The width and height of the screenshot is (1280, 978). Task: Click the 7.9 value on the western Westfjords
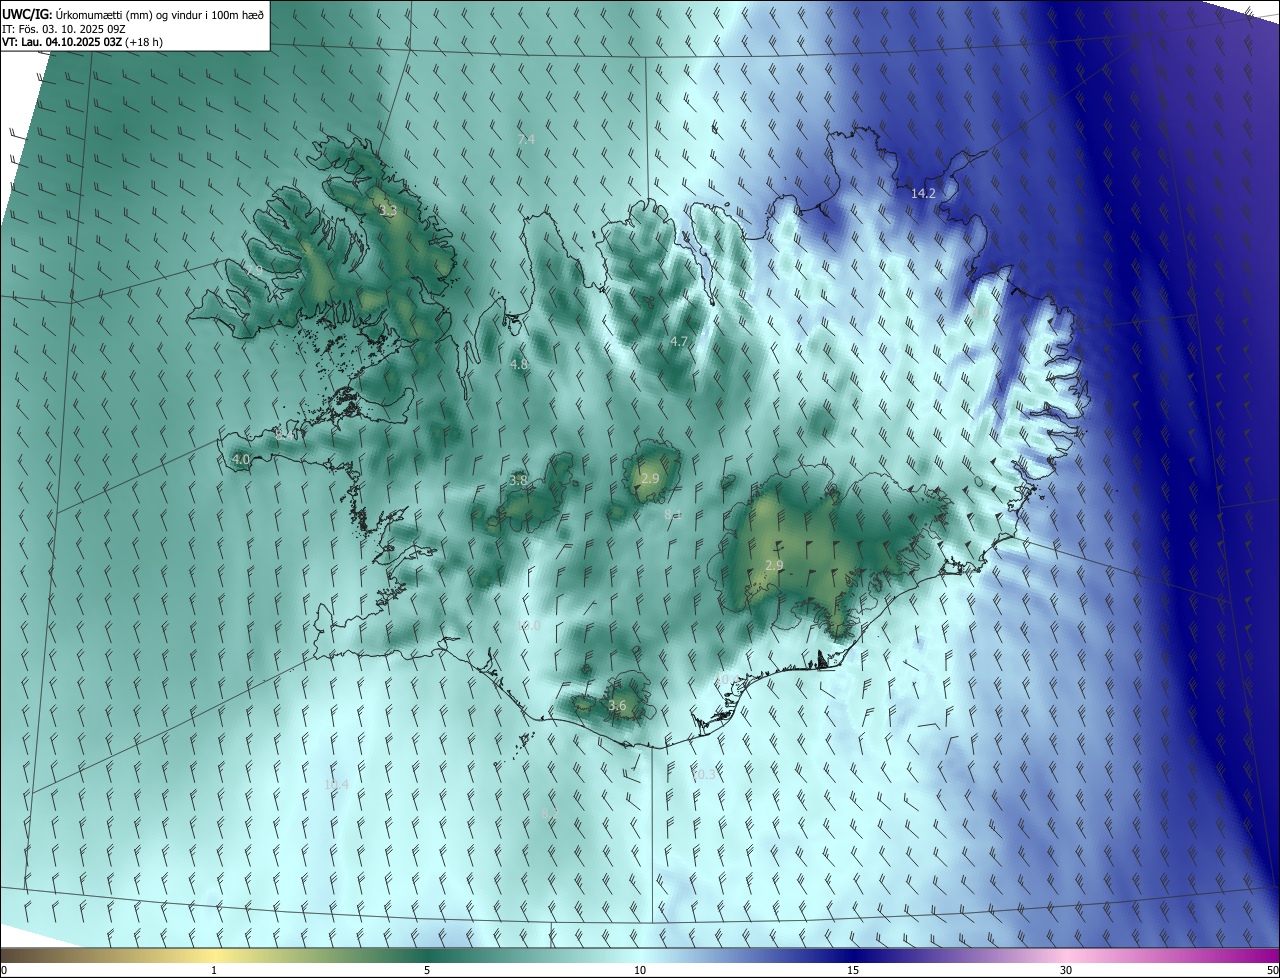tap(254, 270)
